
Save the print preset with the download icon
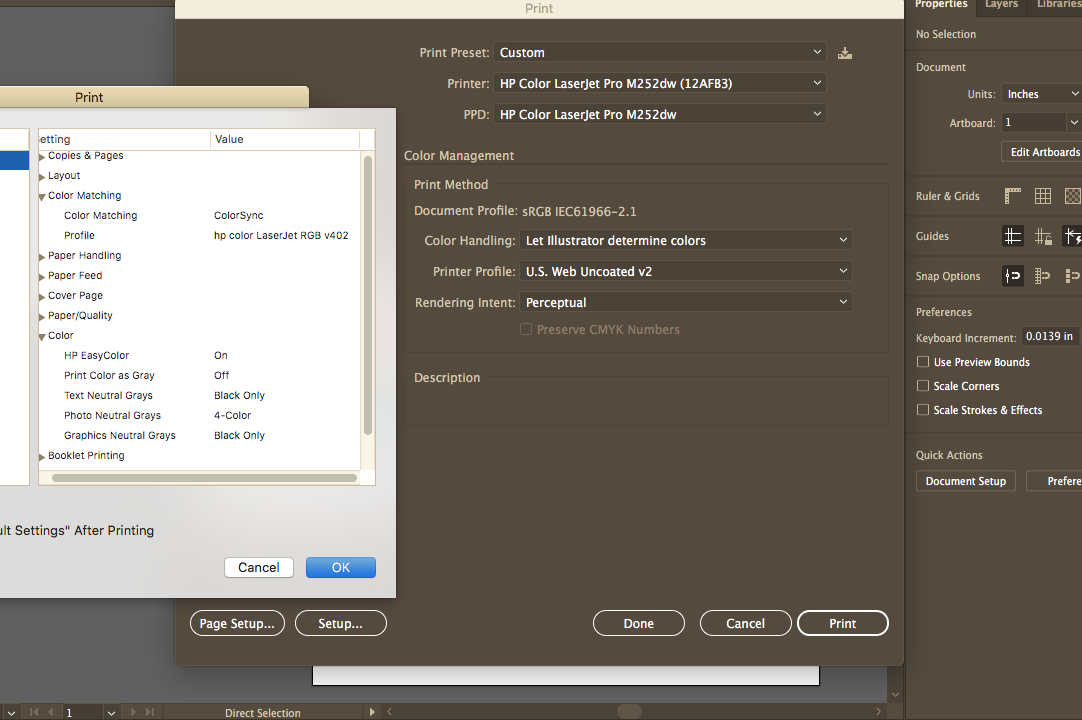(845, 53)
